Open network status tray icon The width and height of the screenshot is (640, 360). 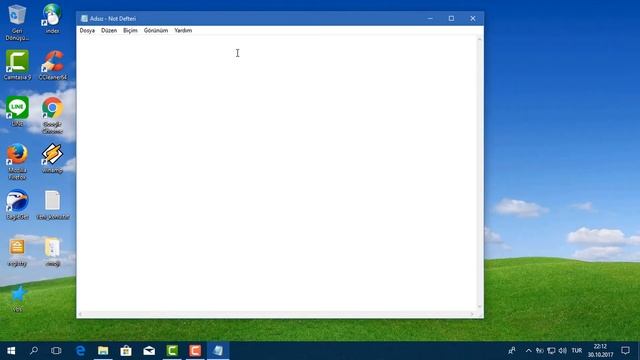click(551, 351)
